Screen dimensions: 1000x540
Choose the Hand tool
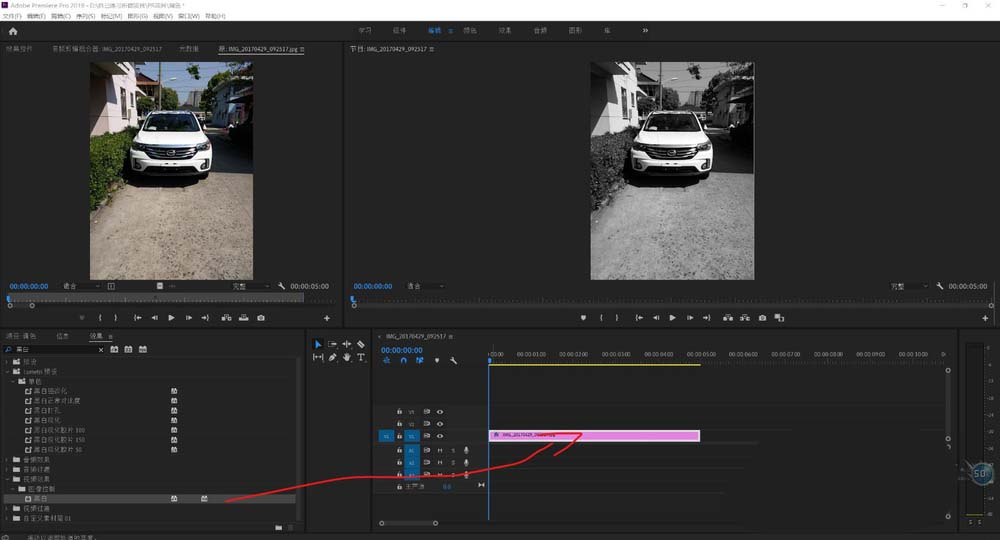pos(347,357)
